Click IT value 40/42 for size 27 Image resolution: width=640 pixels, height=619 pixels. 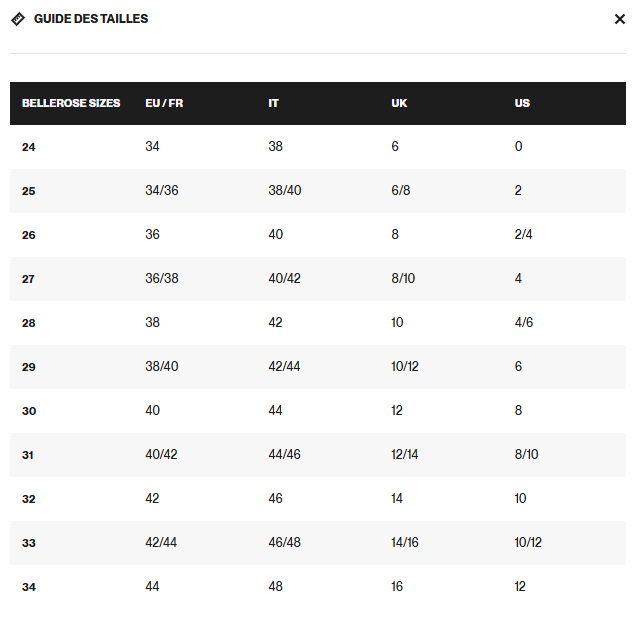coord(284,279)
